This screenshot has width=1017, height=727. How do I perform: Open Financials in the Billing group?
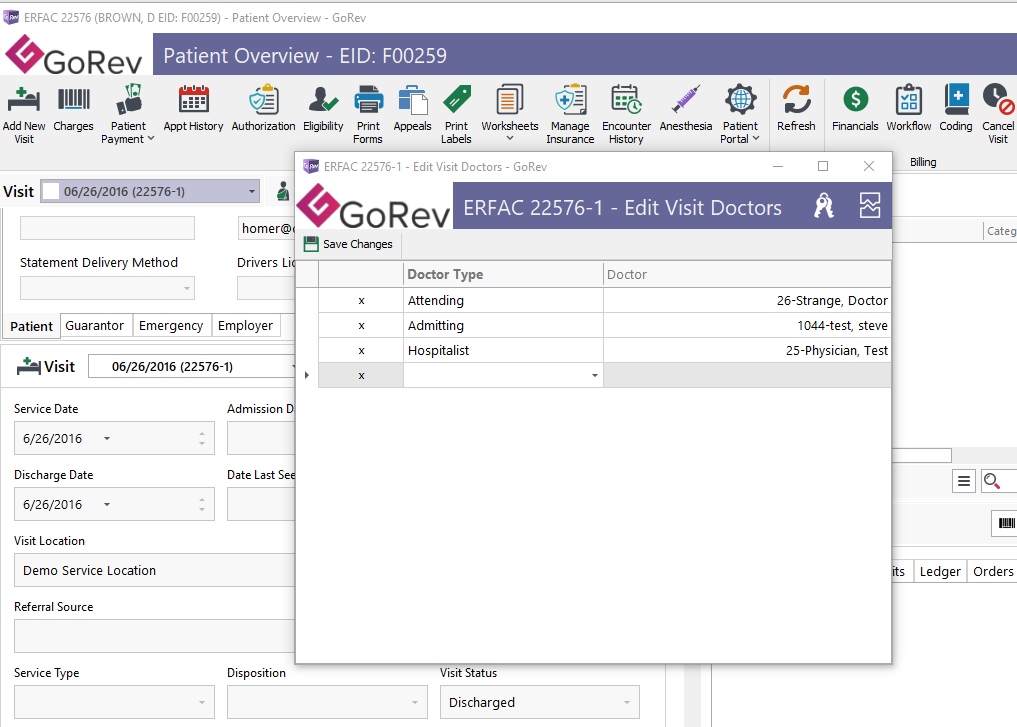point(855,108)
